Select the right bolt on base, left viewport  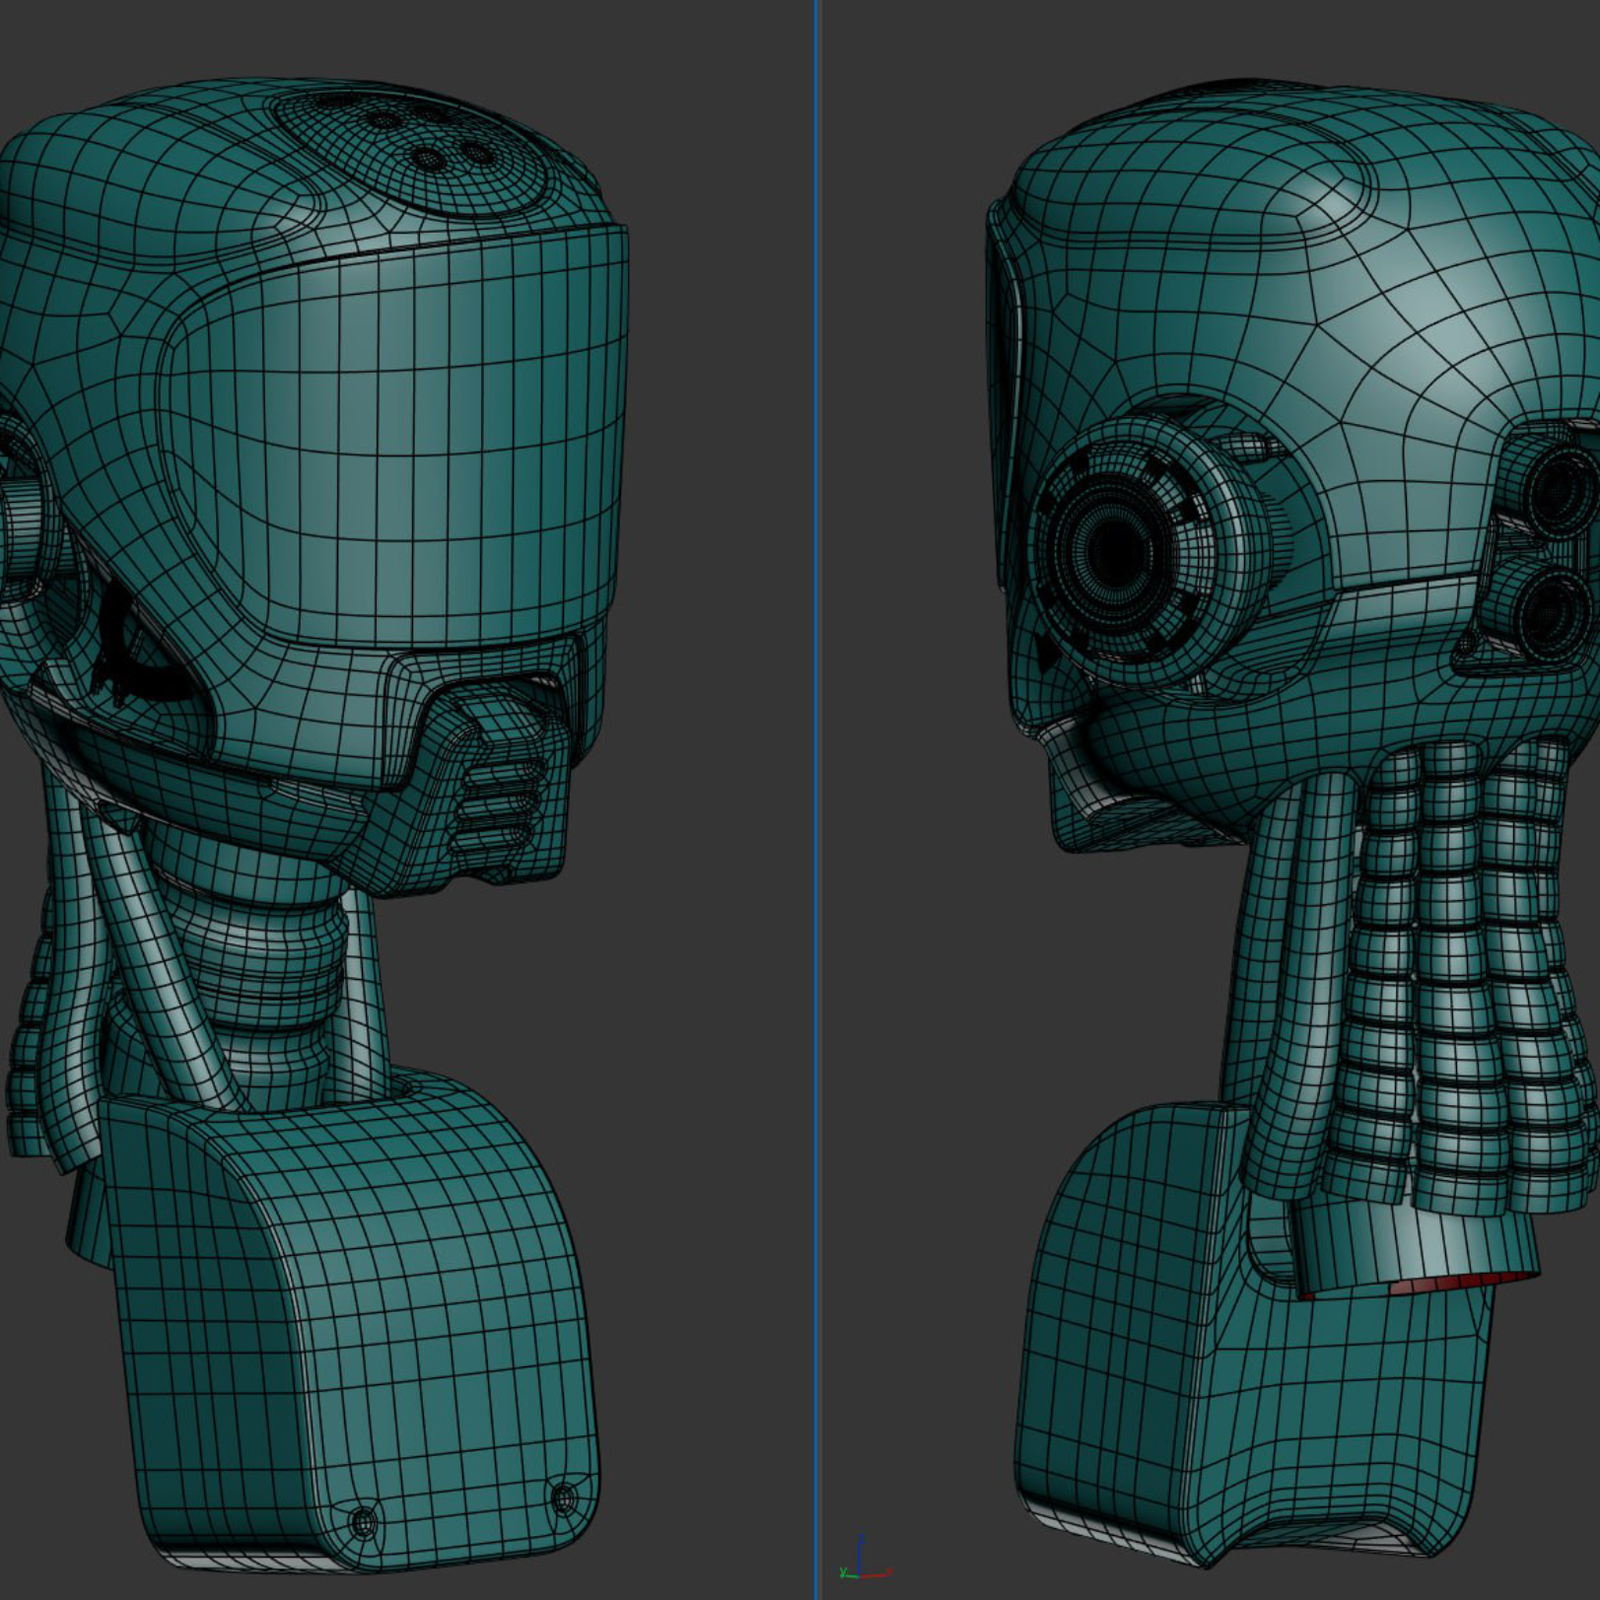(563, 1498)
